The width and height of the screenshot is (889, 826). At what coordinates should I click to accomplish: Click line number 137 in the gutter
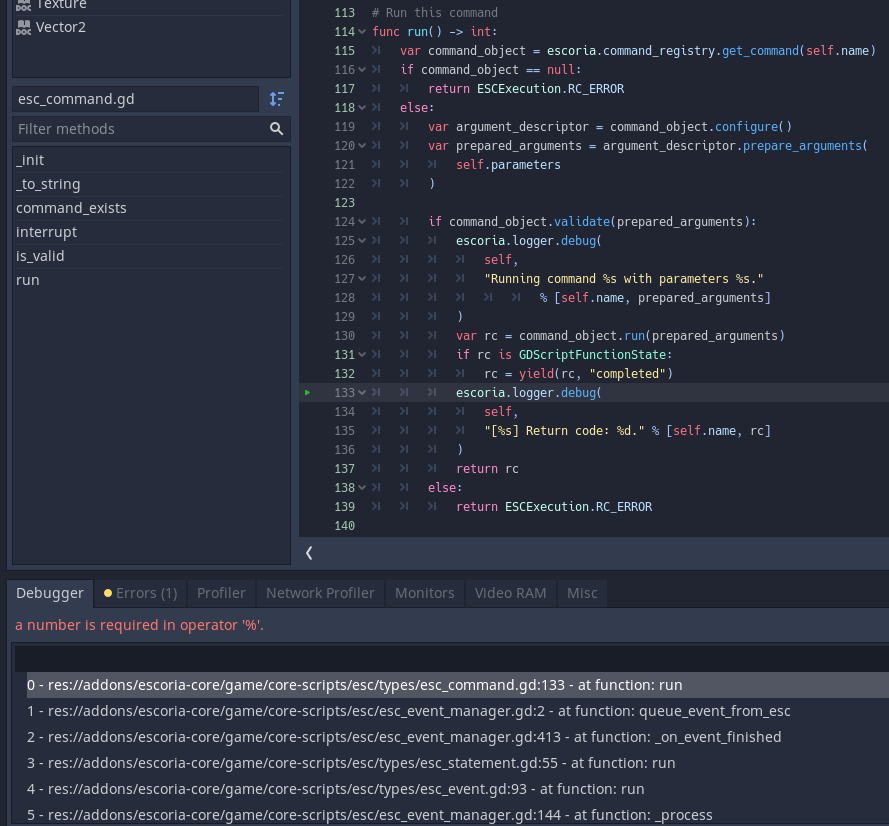[344, 469]
